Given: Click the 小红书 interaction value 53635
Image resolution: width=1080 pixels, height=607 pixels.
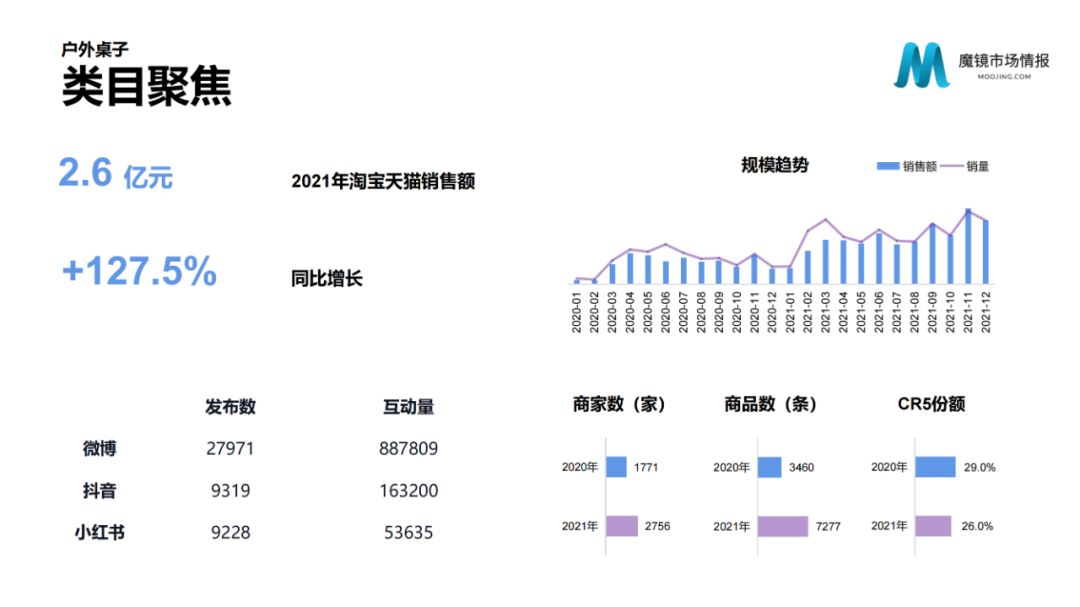Looking at the screenshot, I should [408, 533].
